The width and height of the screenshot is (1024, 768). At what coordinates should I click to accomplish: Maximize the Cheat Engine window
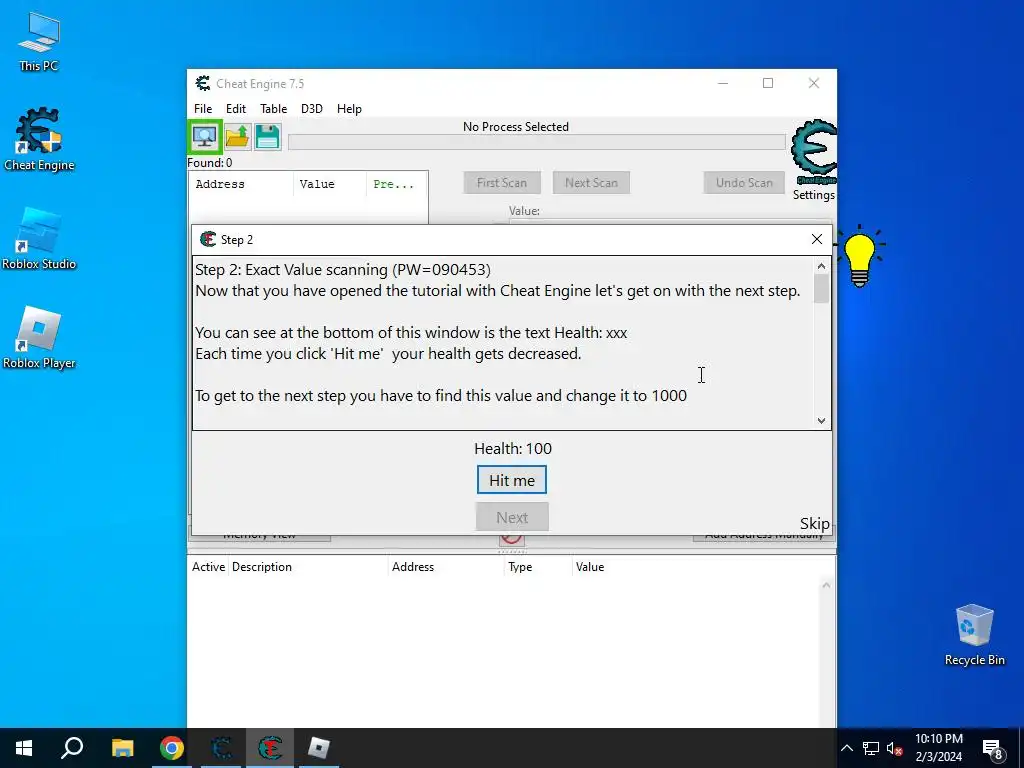coord(768,83)
